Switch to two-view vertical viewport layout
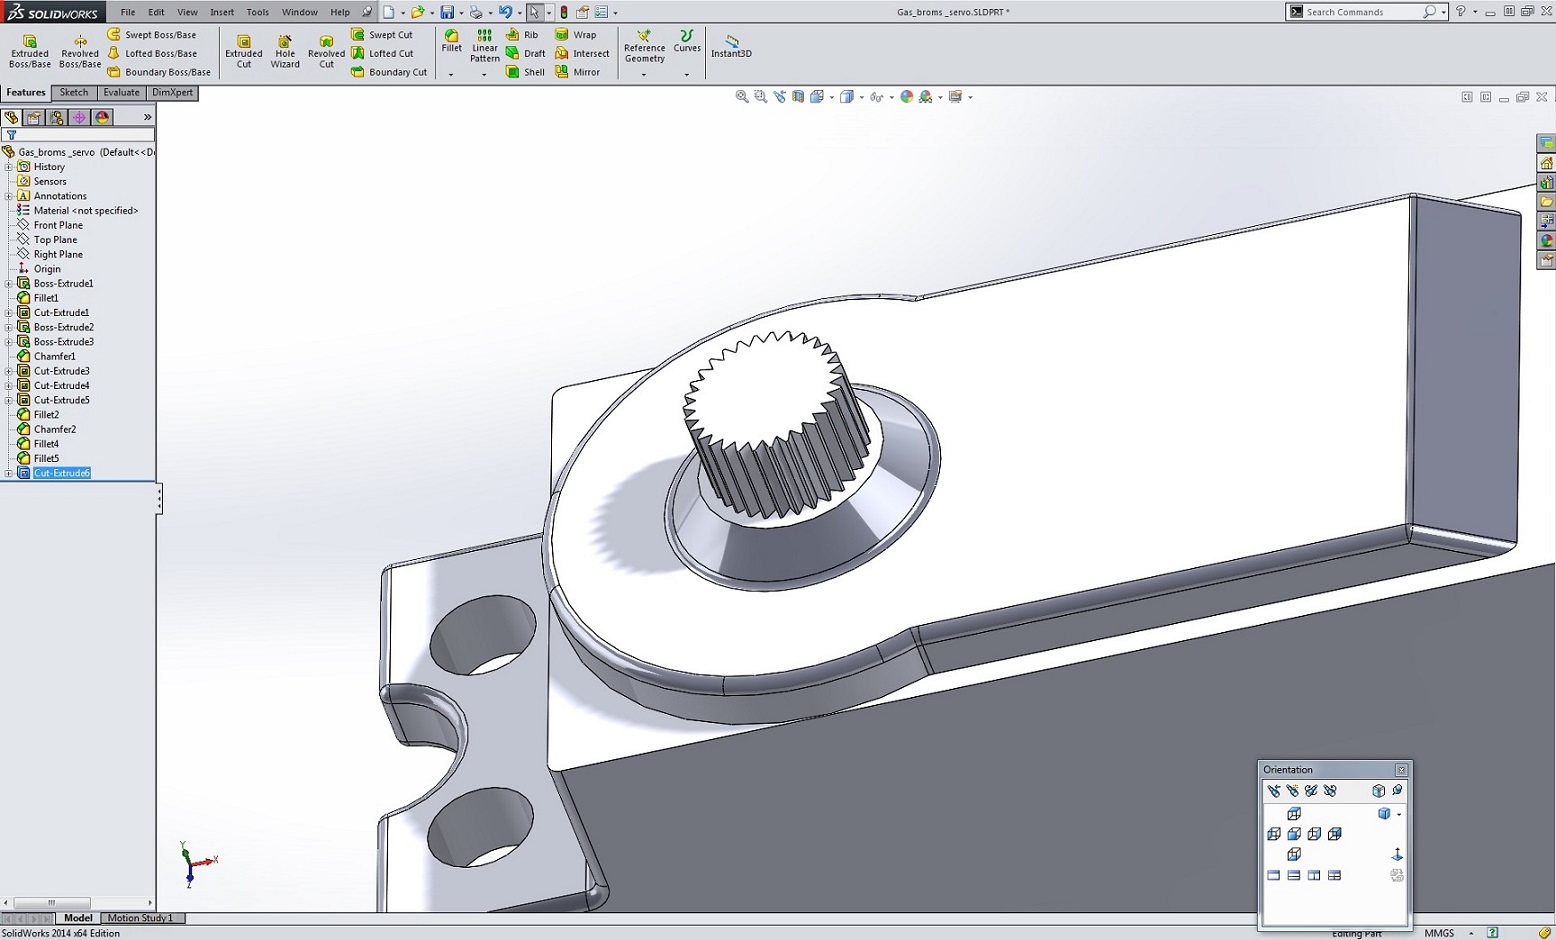The width and height of the screenshot is (1556, 940). 1314,876
